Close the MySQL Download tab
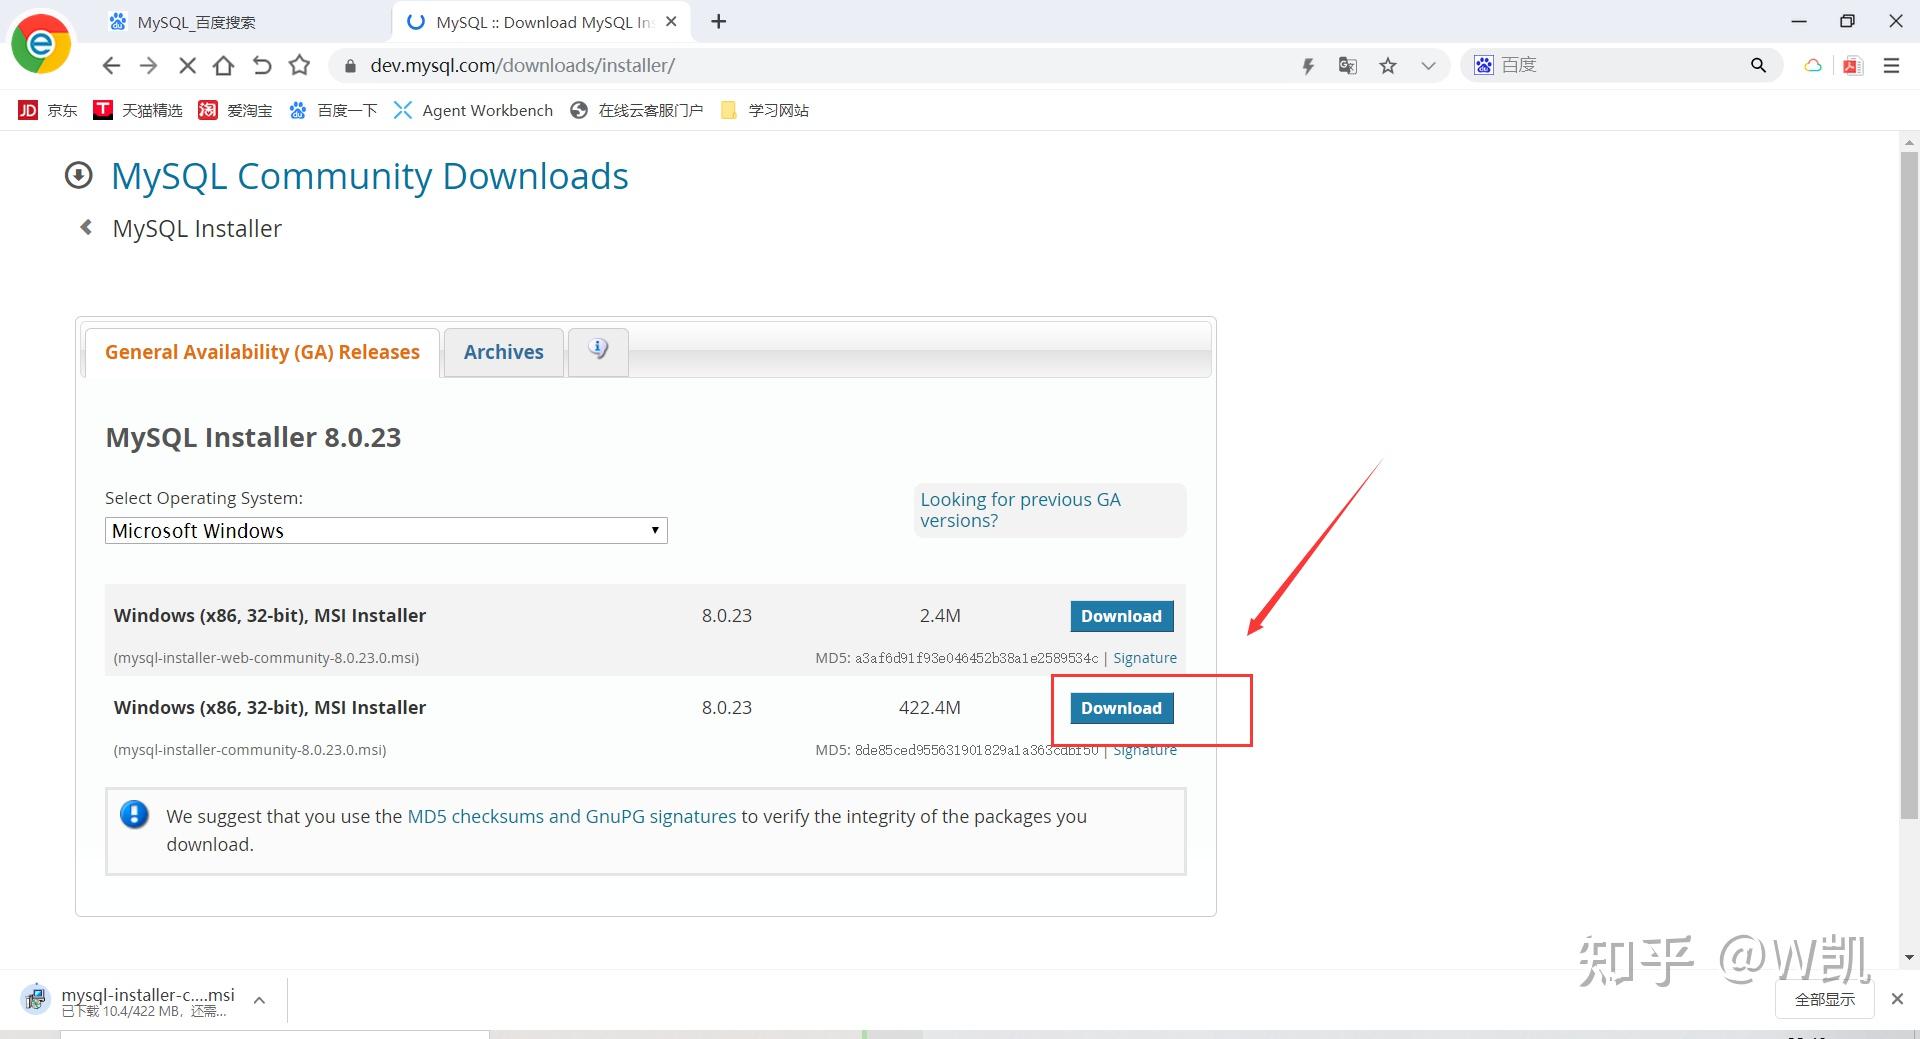The height and width of the screenshot is (1039, 1920). 671,21
